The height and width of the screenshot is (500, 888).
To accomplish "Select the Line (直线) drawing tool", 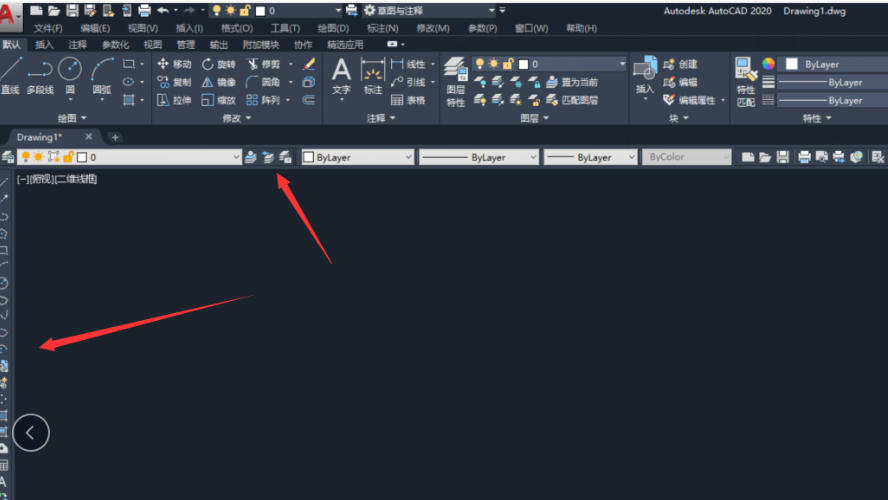I will coord(10,75).
